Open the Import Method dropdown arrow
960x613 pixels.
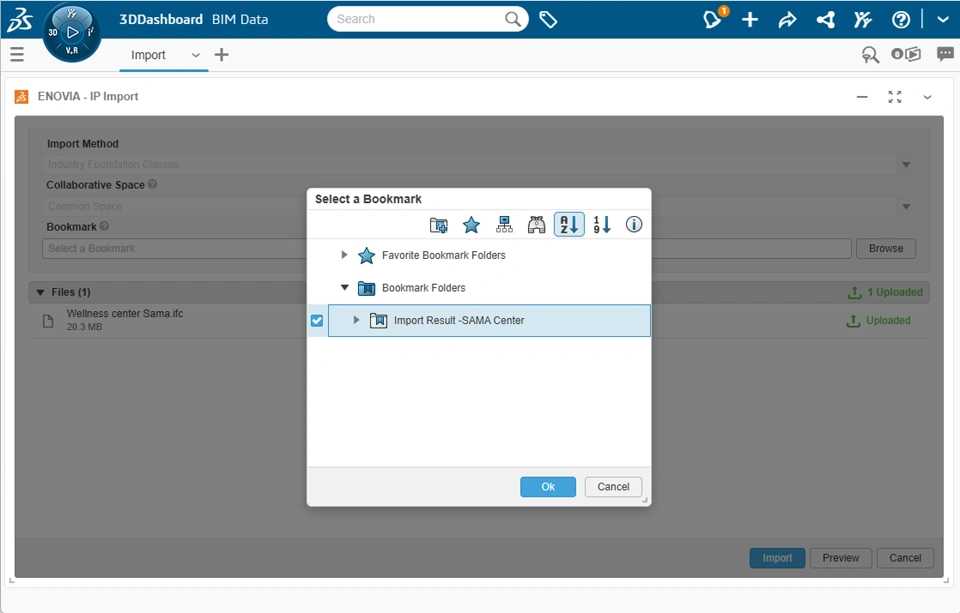click(x=906, y=164)
